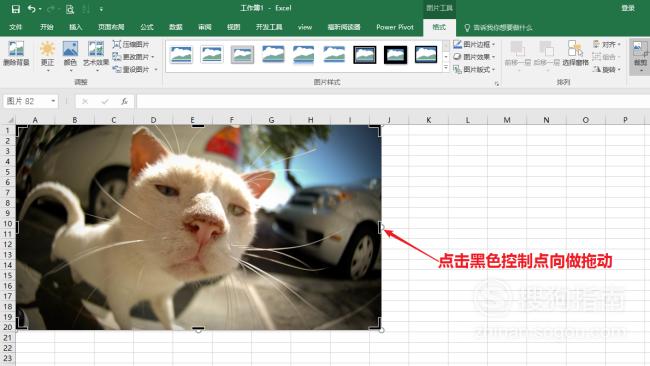Select column P header
This screenshot has width=650, height=366.
625,120
